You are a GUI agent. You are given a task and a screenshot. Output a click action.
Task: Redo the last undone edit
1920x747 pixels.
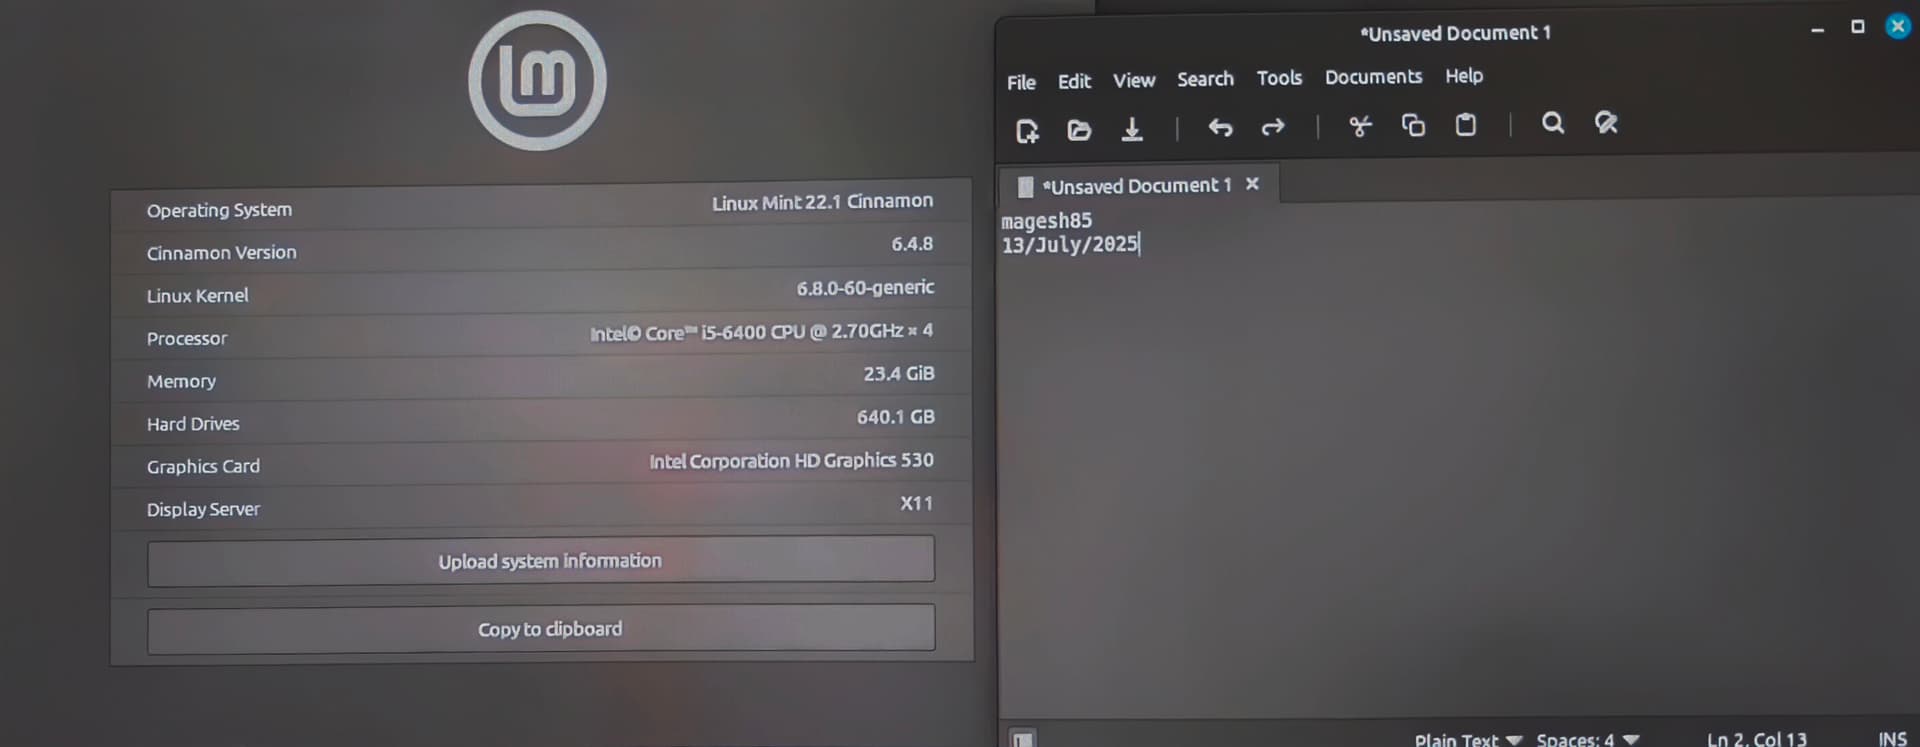pos(1273,127)
